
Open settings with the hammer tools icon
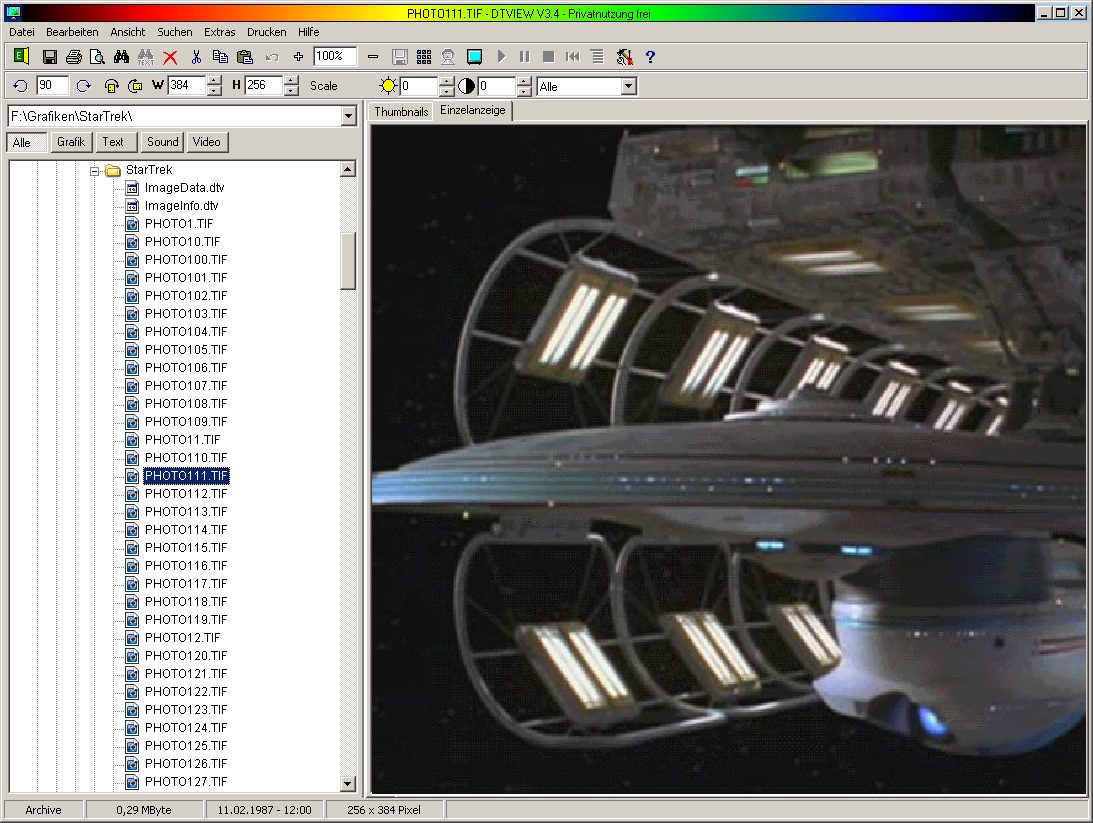pos(625,57)
